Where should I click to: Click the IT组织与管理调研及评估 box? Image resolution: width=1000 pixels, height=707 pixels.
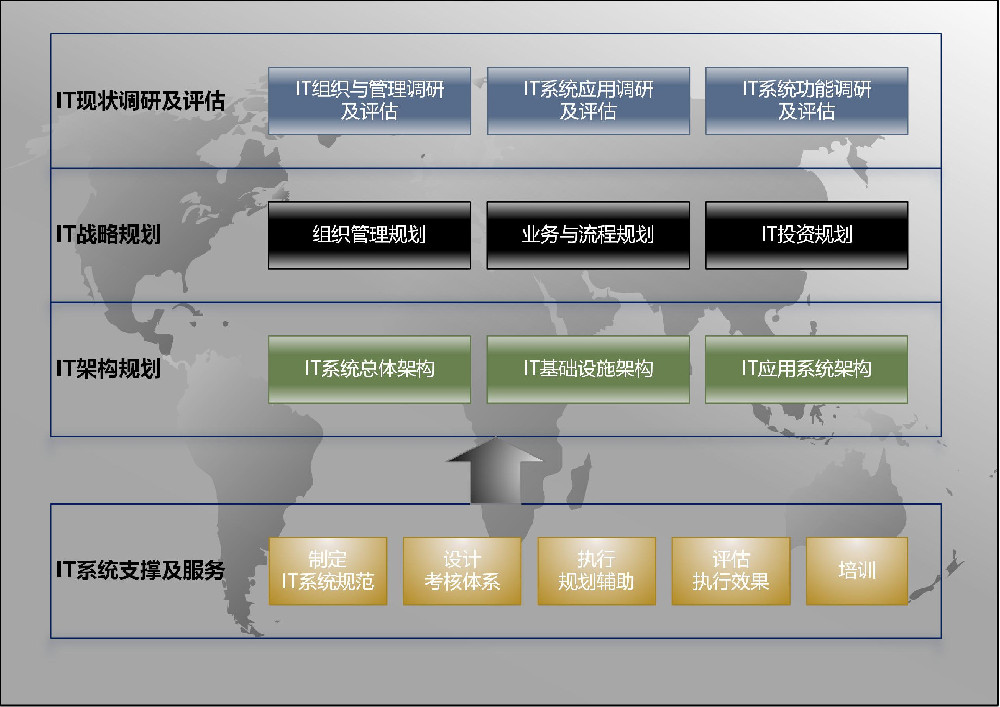click(370, 100)
